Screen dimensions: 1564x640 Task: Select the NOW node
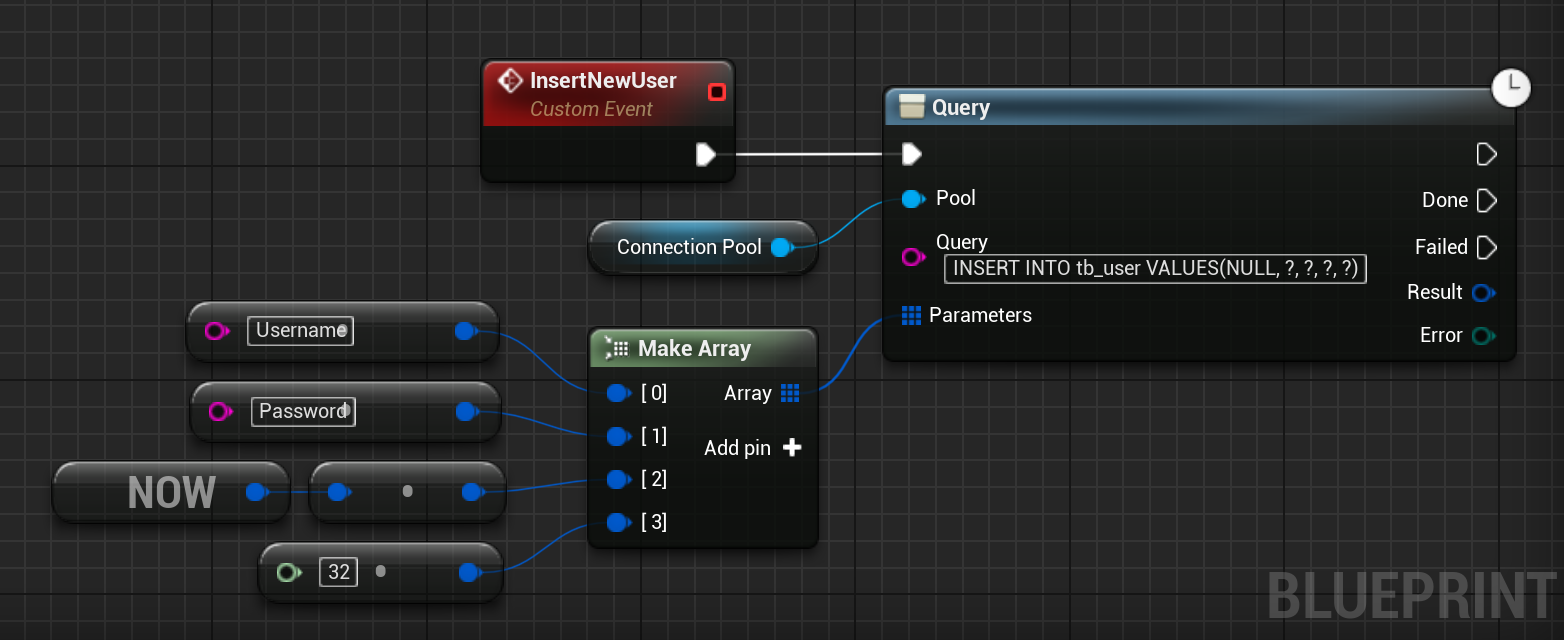point(171,492)
